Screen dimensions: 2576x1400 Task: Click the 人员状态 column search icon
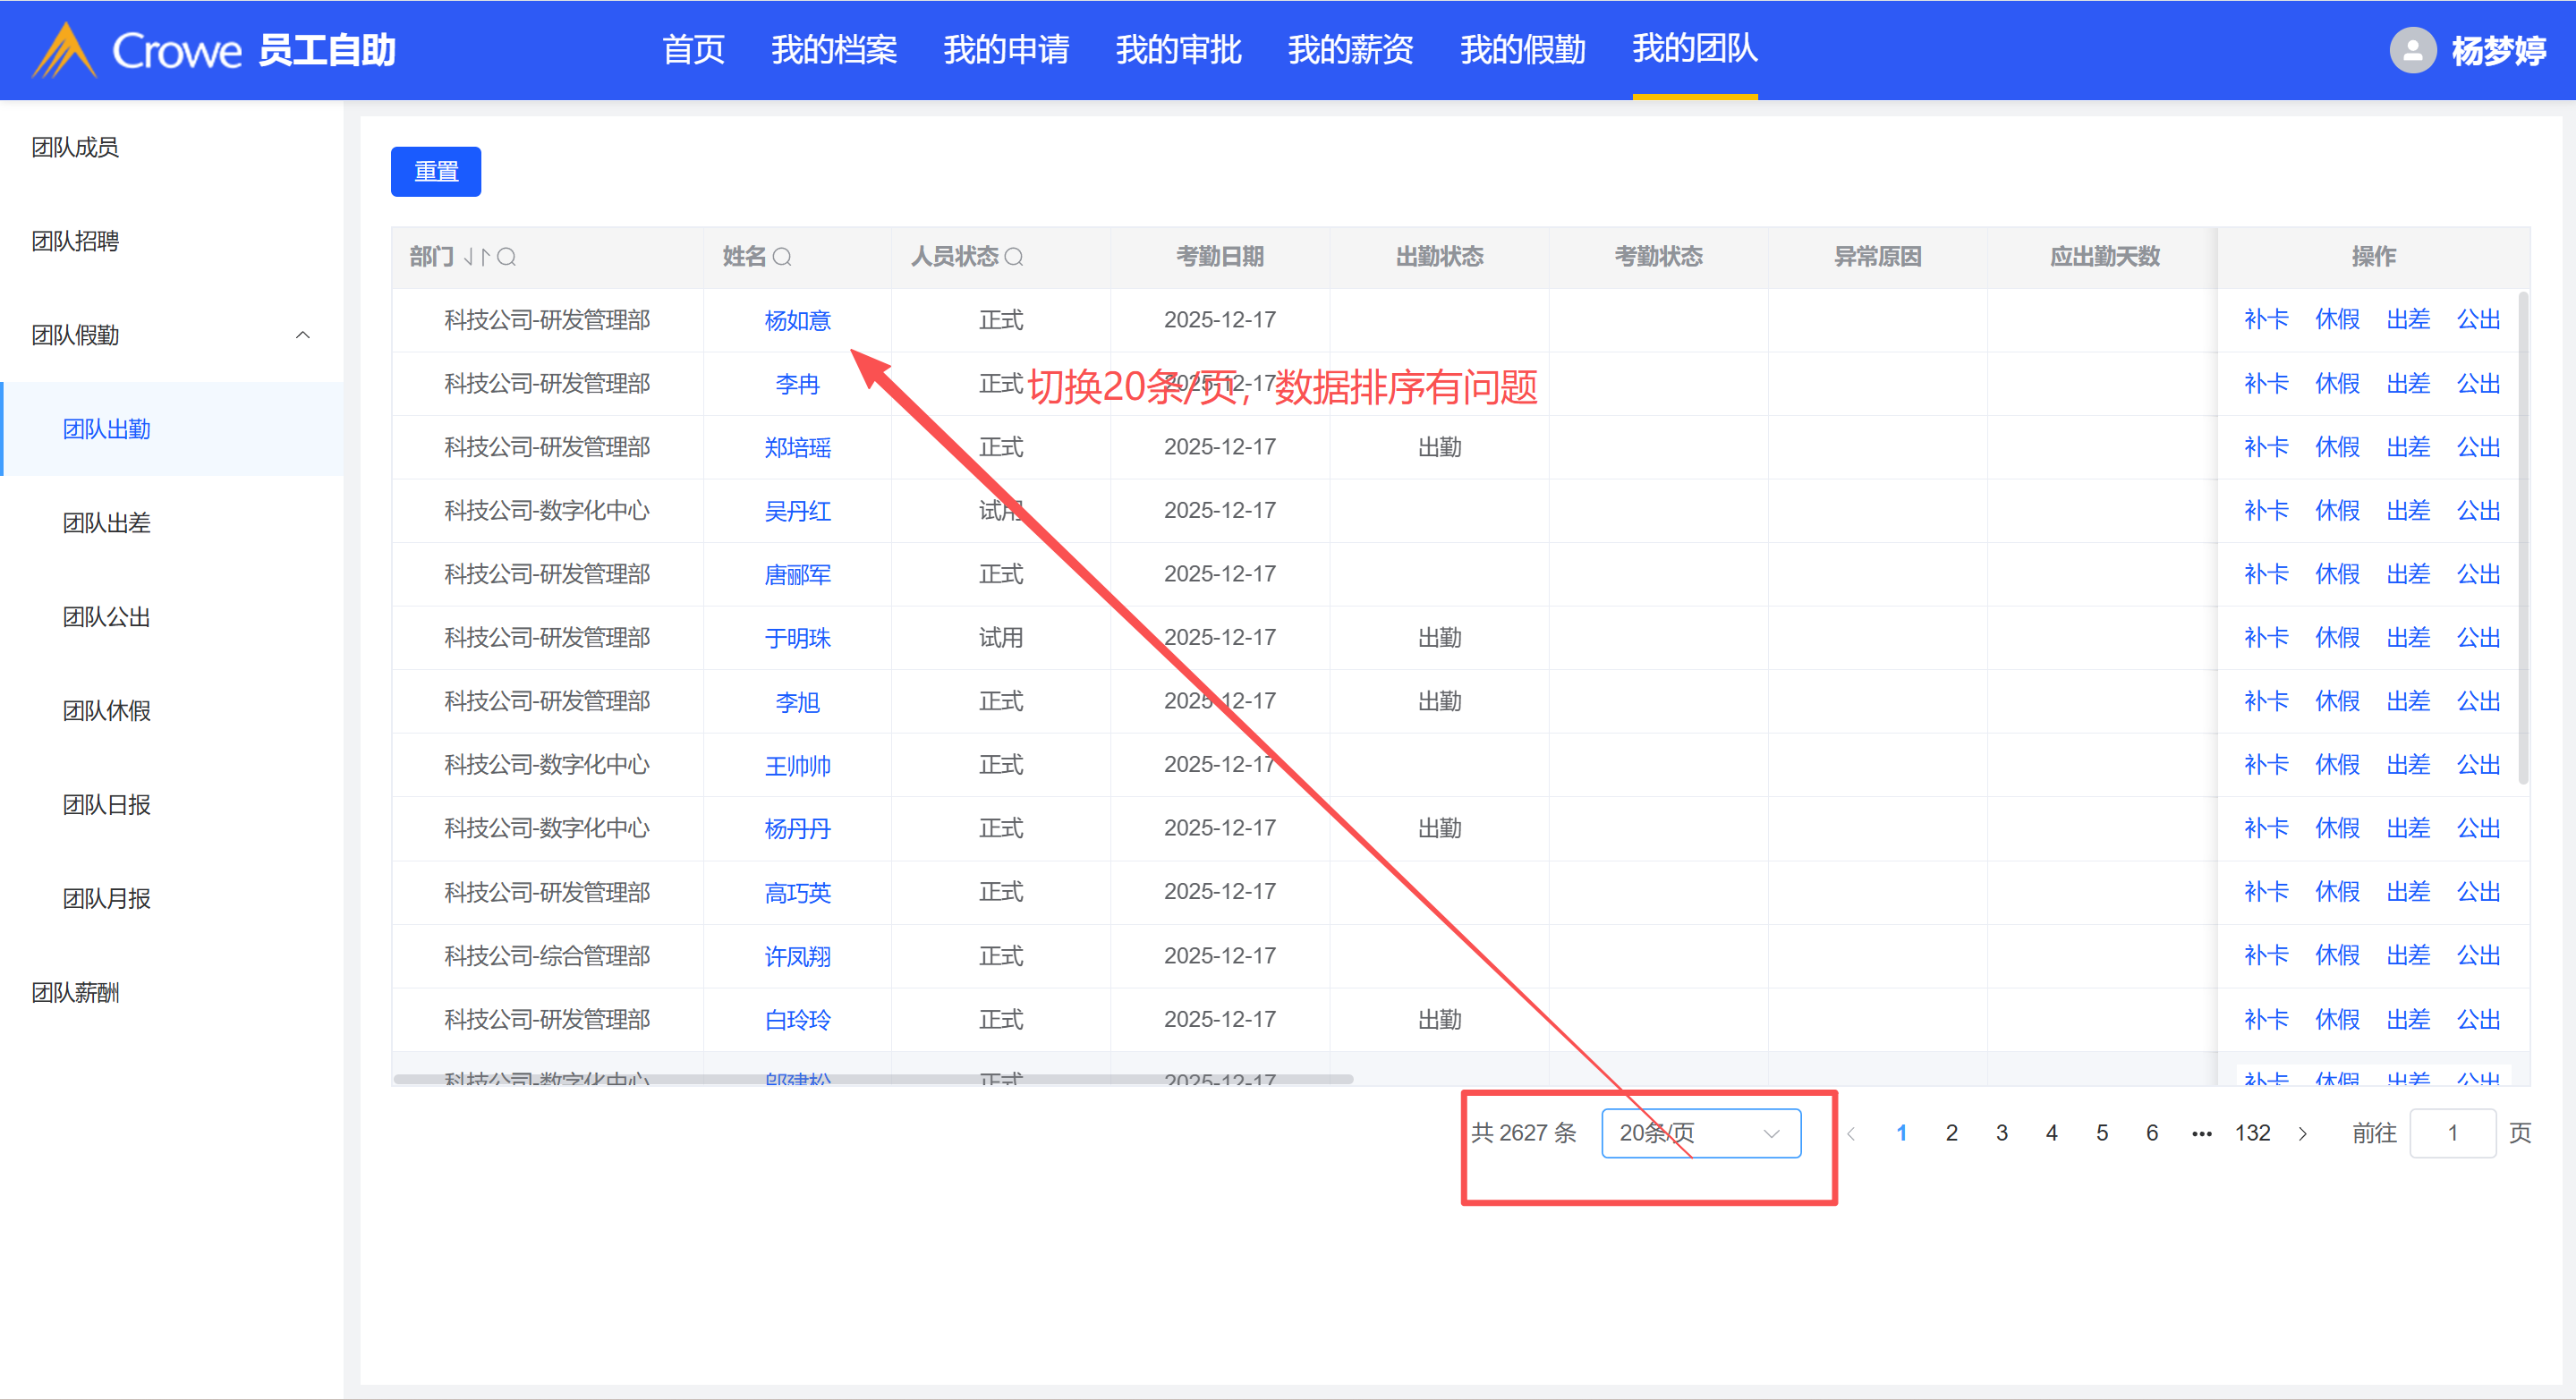click(1013, 257)
